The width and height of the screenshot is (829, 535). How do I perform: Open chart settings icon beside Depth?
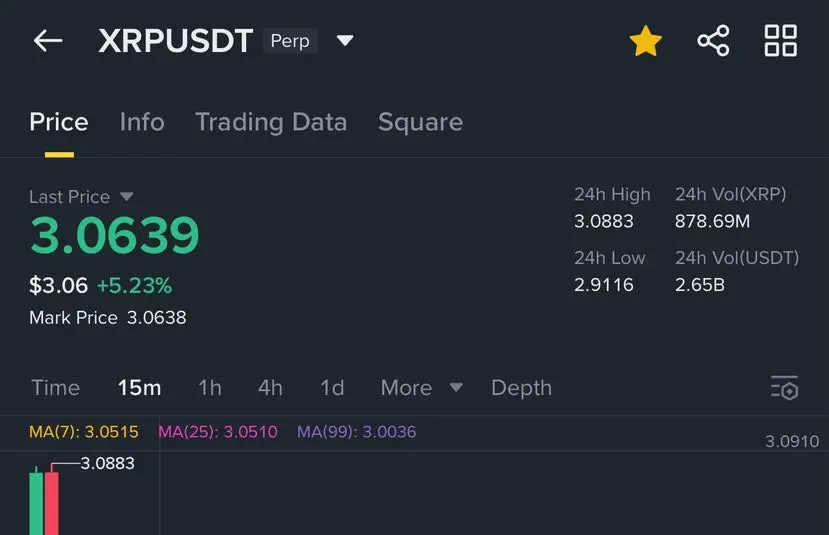(785, 388)
